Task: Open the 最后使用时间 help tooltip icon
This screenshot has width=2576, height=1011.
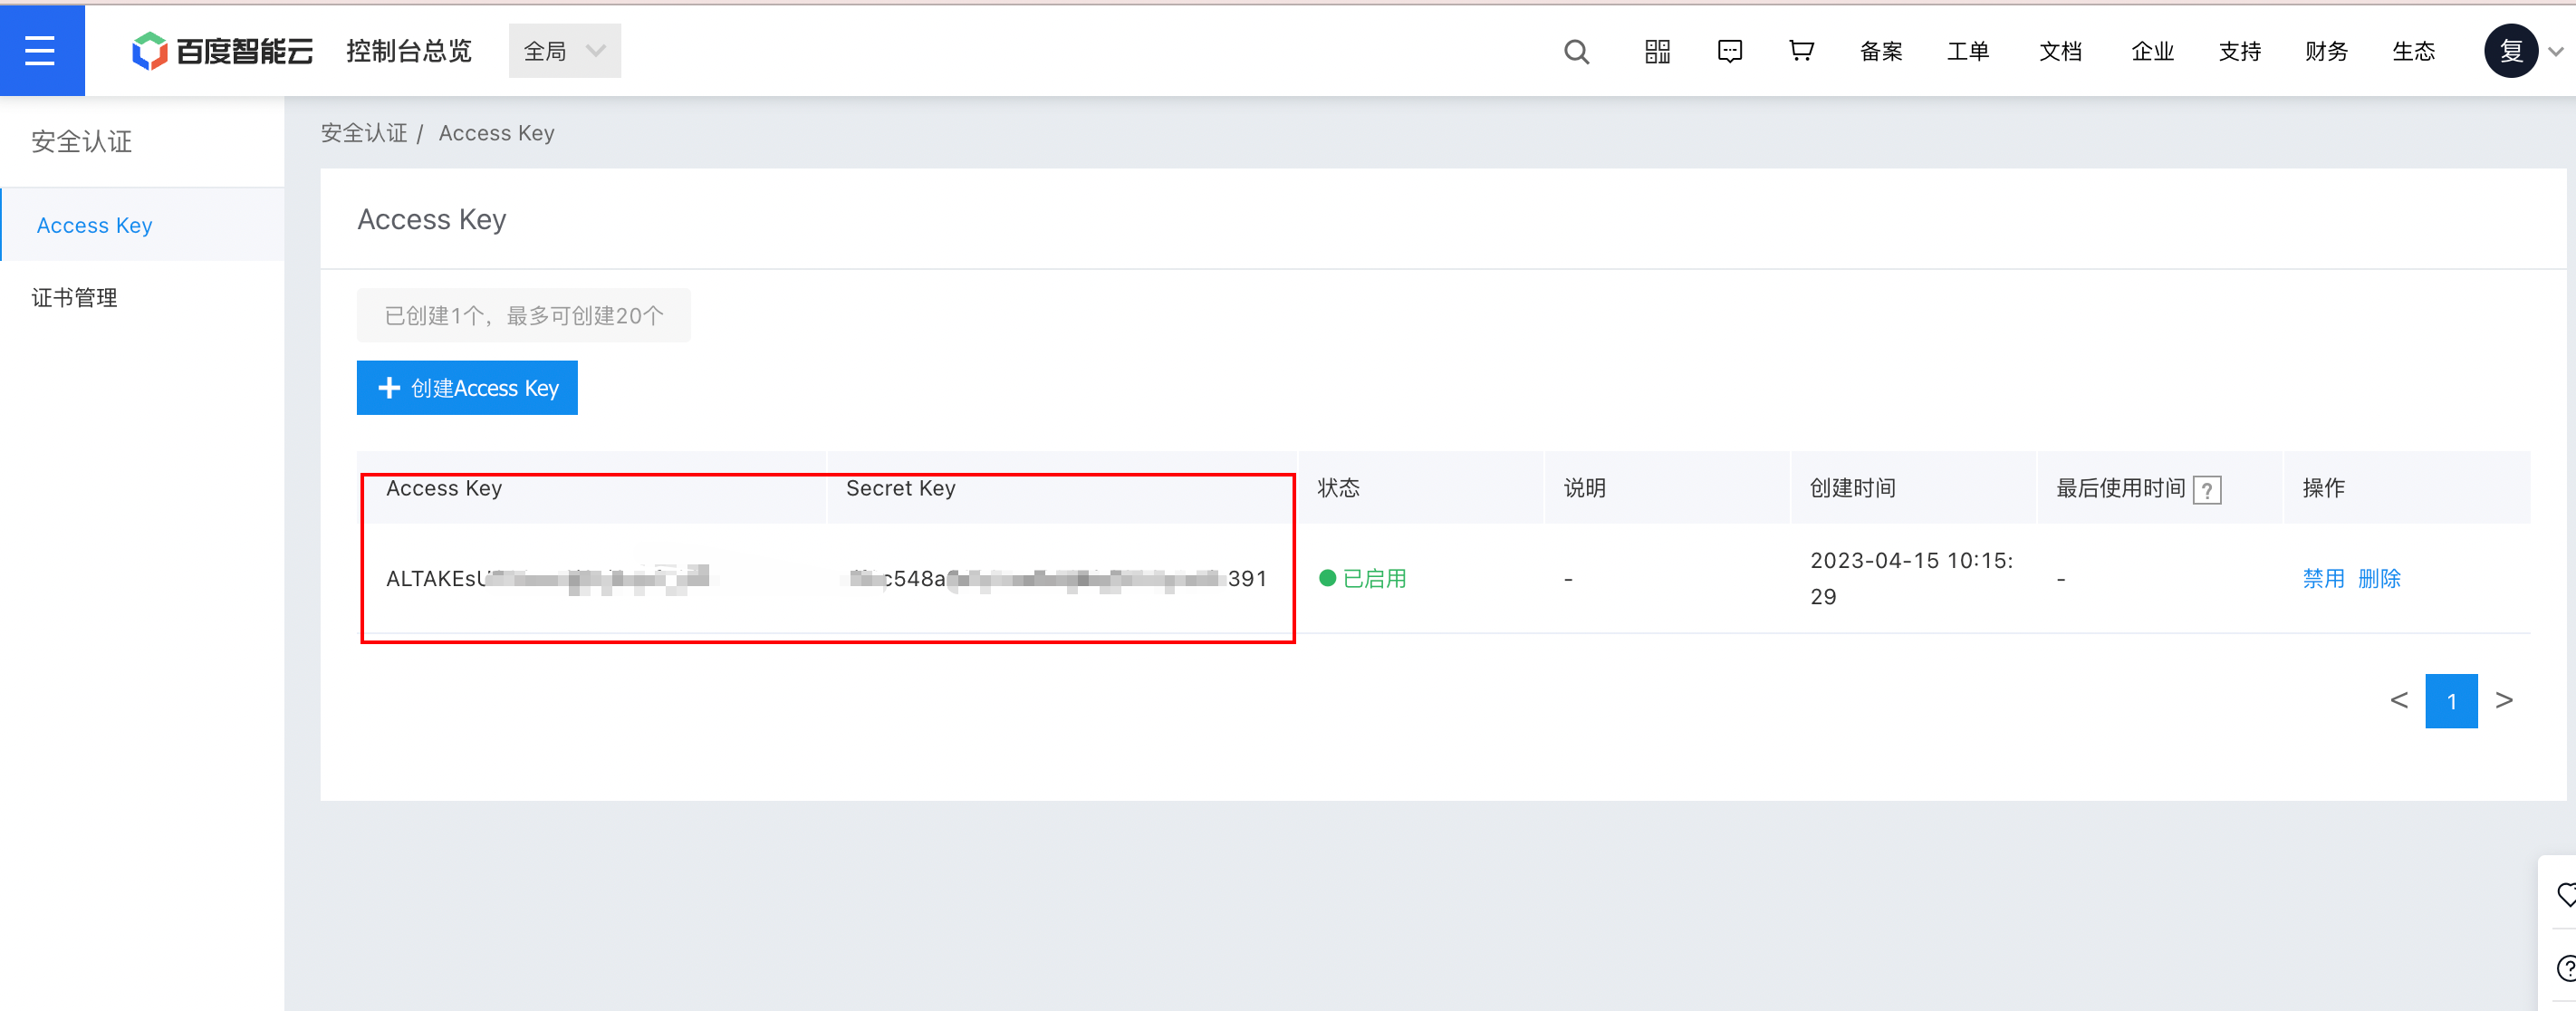Action: click(2208, 490)
